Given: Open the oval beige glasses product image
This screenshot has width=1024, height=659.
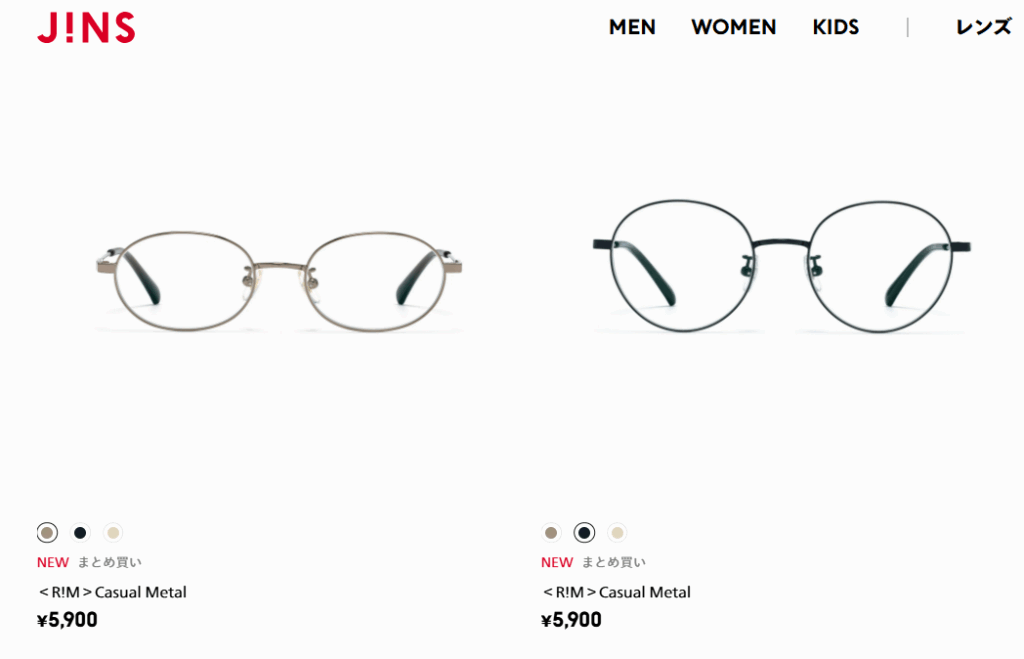Looking at the screenshot, I should click(x=280, y=281).
